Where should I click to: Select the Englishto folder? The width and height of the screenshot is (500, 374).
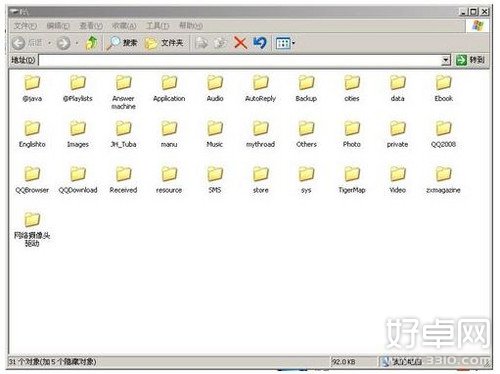(x=32, y=134)
